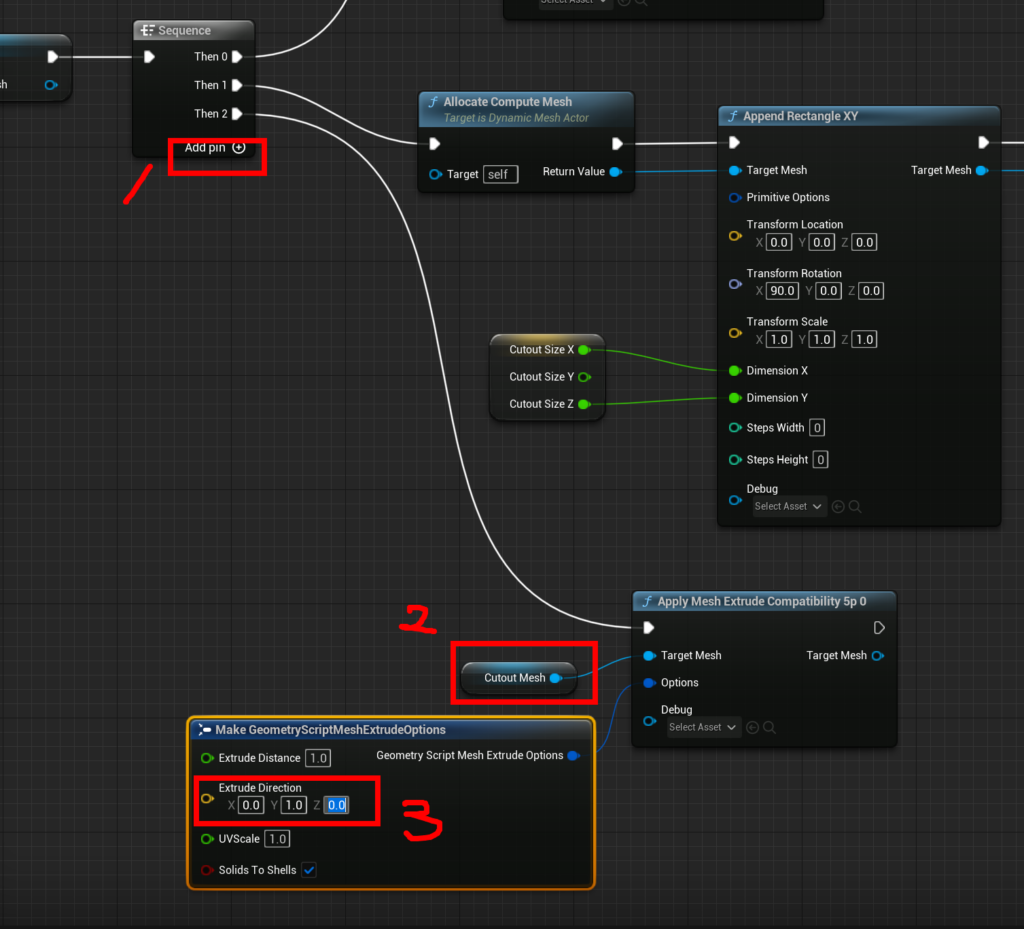
Task: Click the self value box beside Target
Action: [x=500, y=174]
